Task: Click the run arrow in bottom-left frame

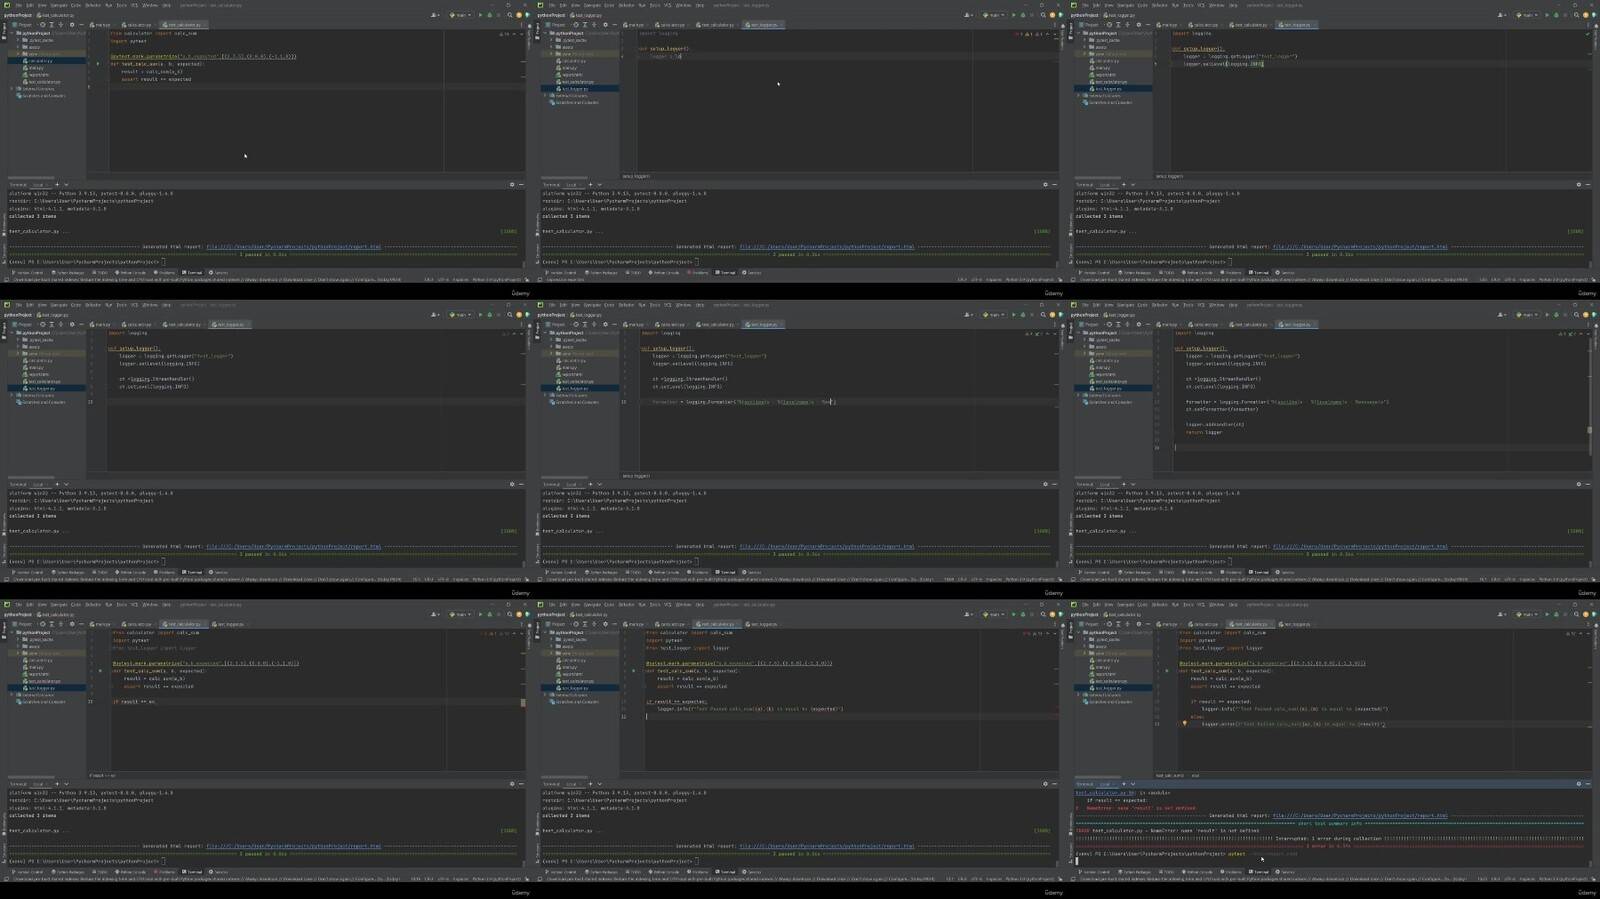Action: (x=480, y=615)
